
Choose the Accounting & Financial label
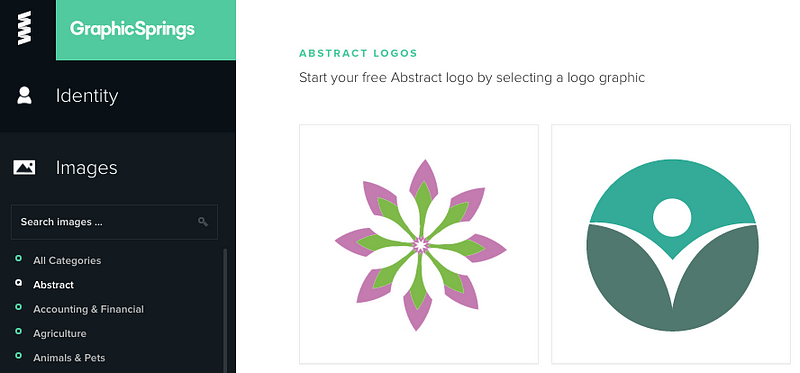[x=88, y=309]
